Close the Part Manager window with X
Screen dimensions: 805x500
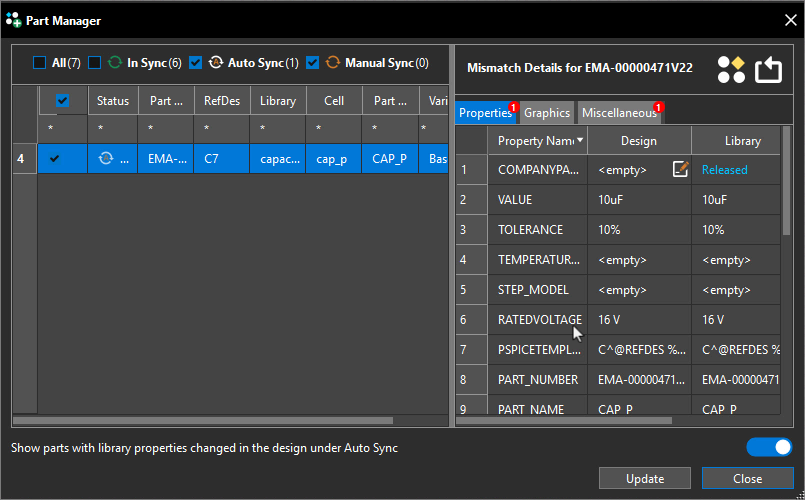[791, 20]
